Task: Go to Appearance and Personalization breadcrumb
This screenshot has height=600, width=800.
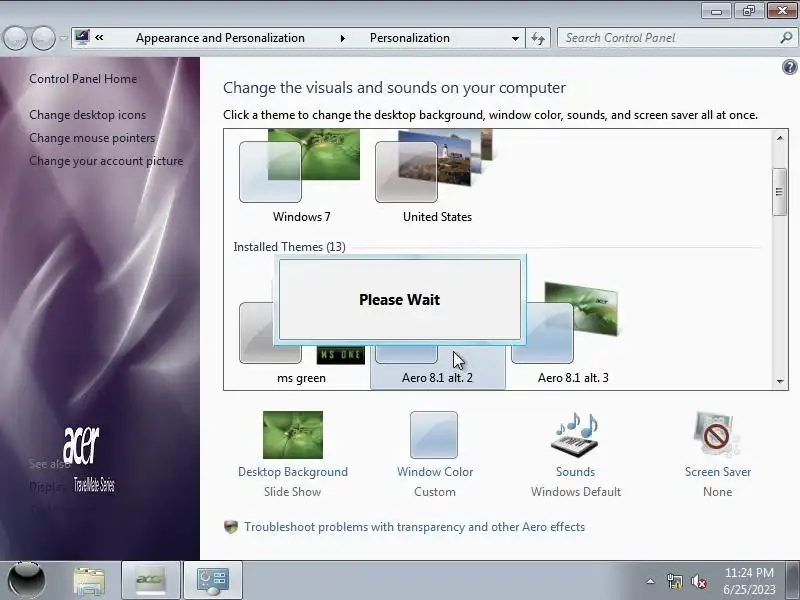Action: (x=220, y=38)
